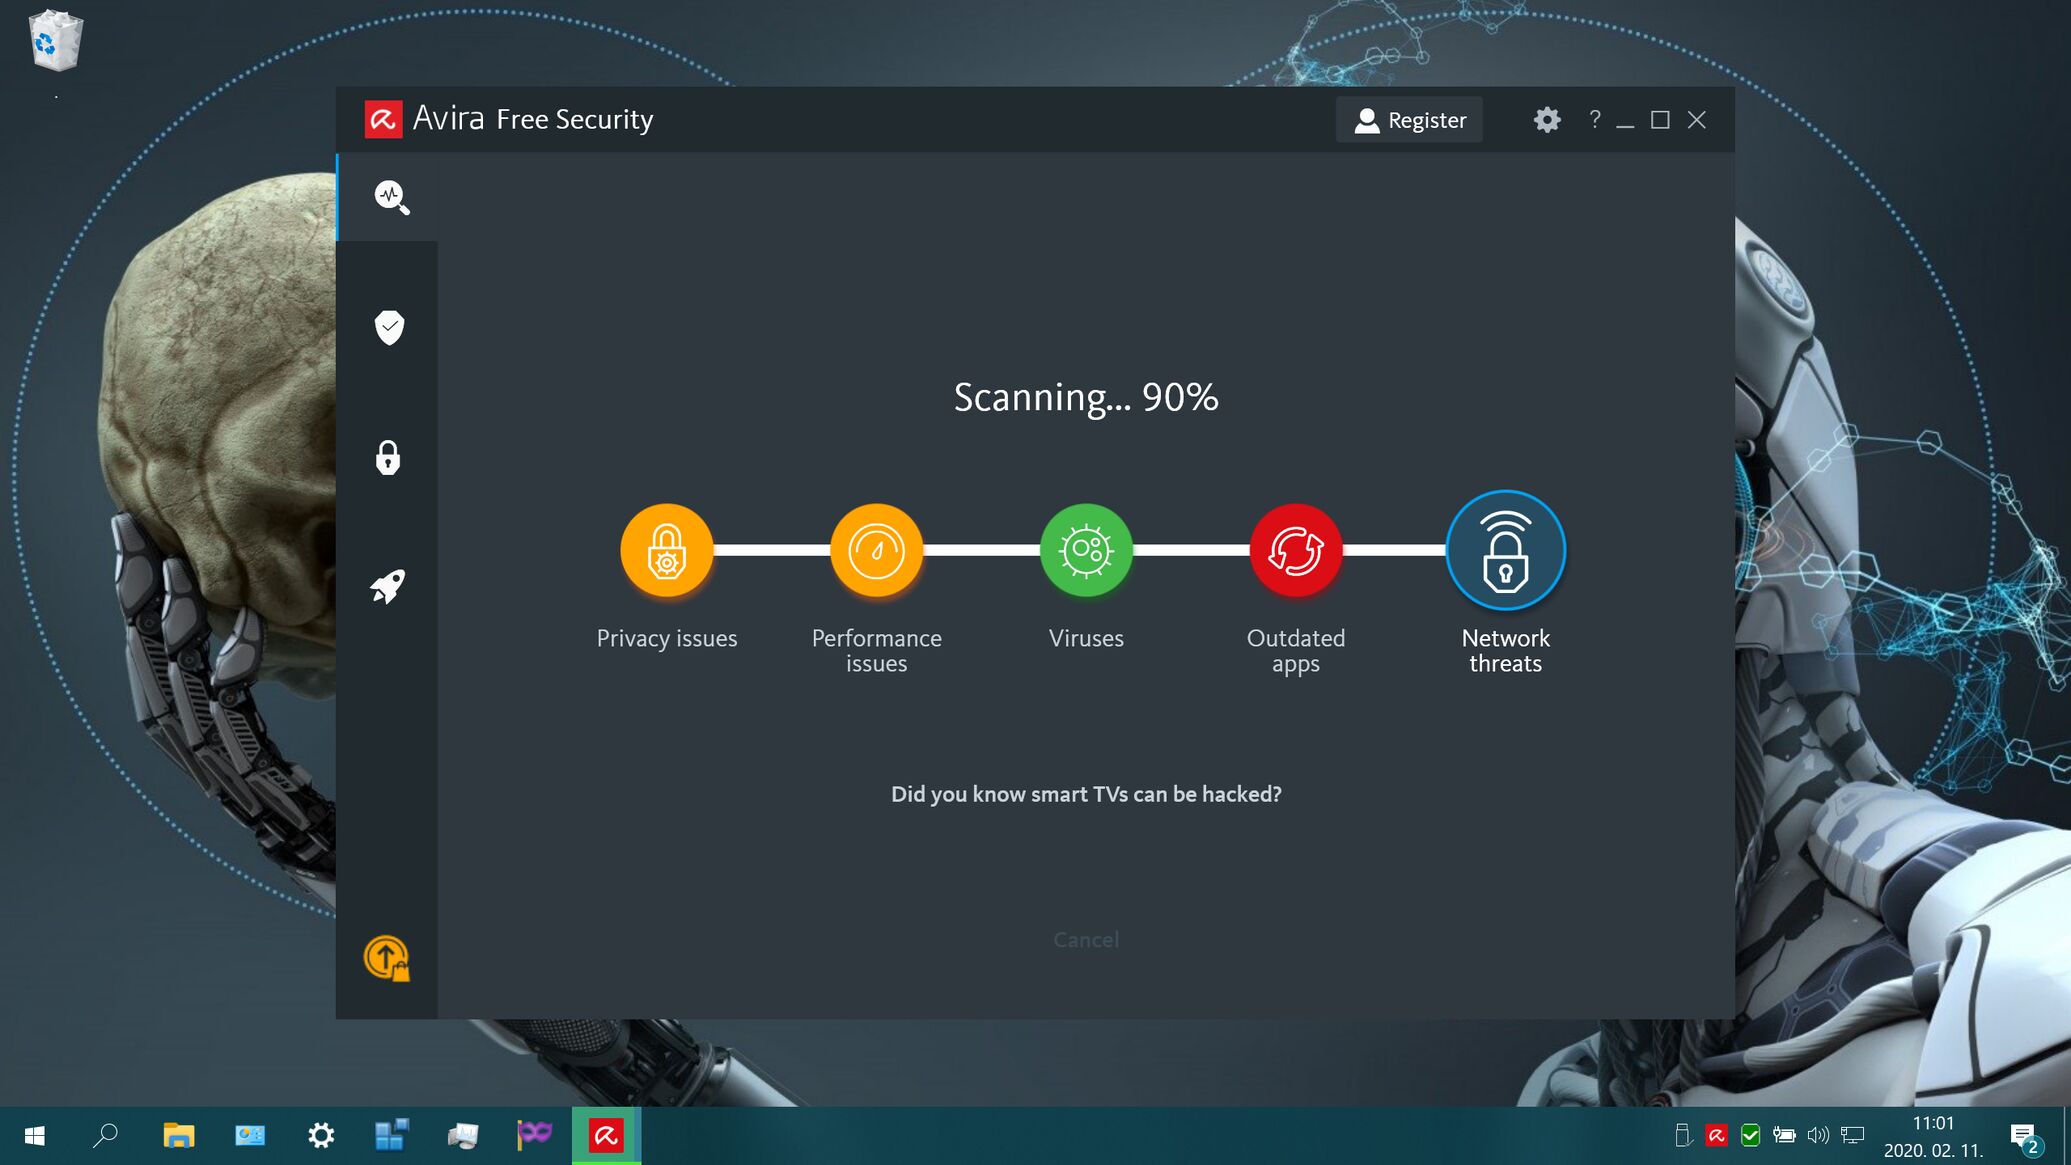The image size is (2071, 1165).
Task: Click the 'Outdated apps' label
Action: (1296, 651)
